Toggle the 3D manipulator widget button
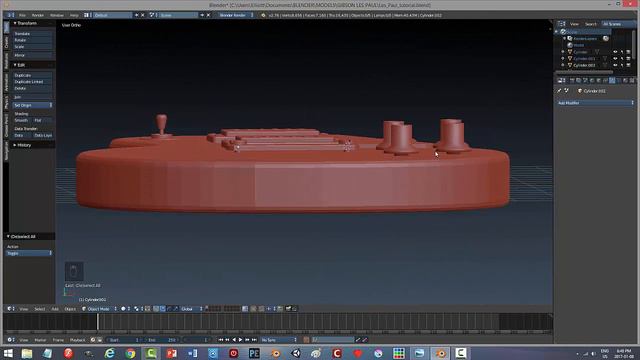 click(156, 309)
